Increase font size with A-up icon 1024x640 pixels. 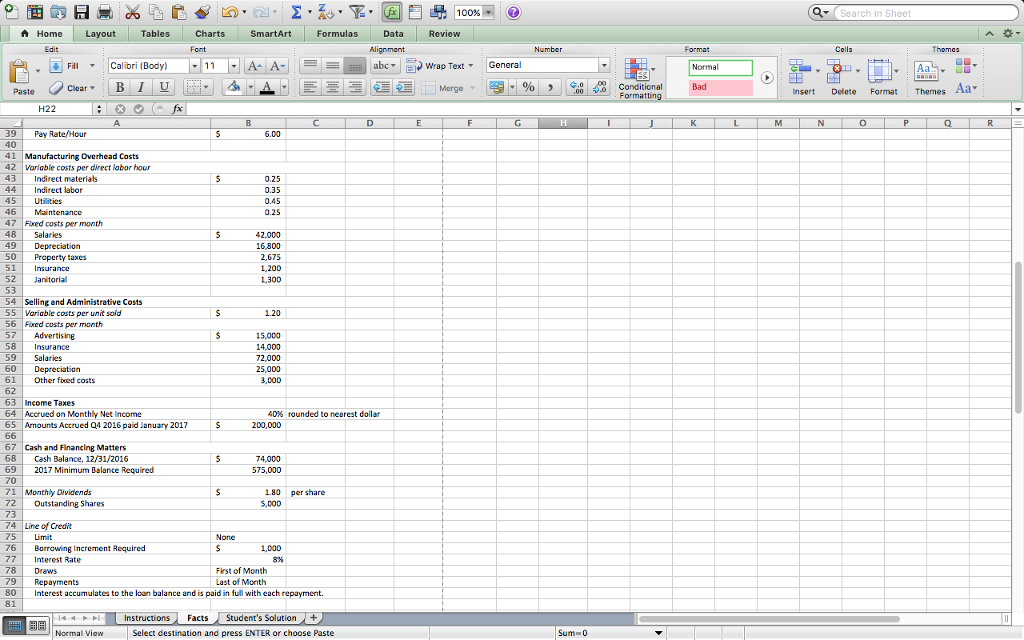point(254,66)
